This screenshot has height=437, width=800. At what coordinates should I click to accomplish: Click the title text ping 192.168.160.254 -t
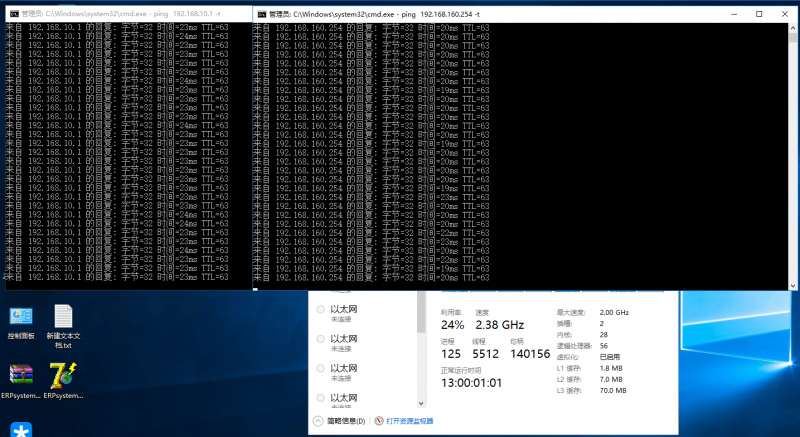[439, 14]
